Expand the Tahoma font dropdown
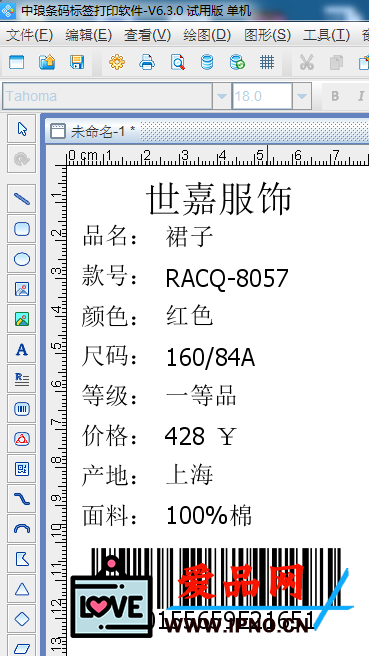Image resolution: width=369 pixels, height=656 pixels. coord(222,96)
